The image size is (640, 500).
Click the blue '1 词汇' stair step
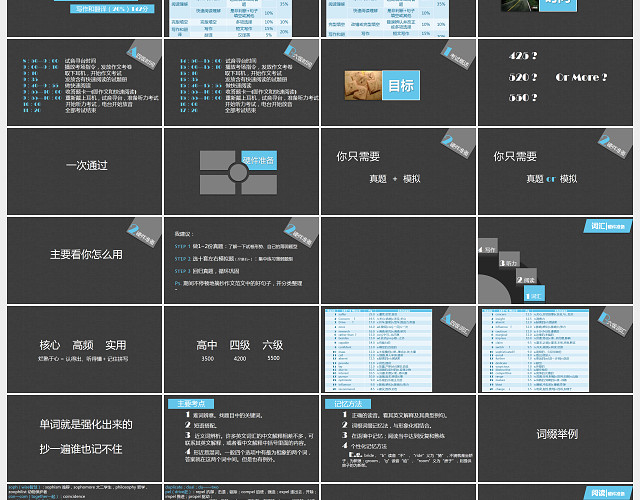tap(534, 293)
